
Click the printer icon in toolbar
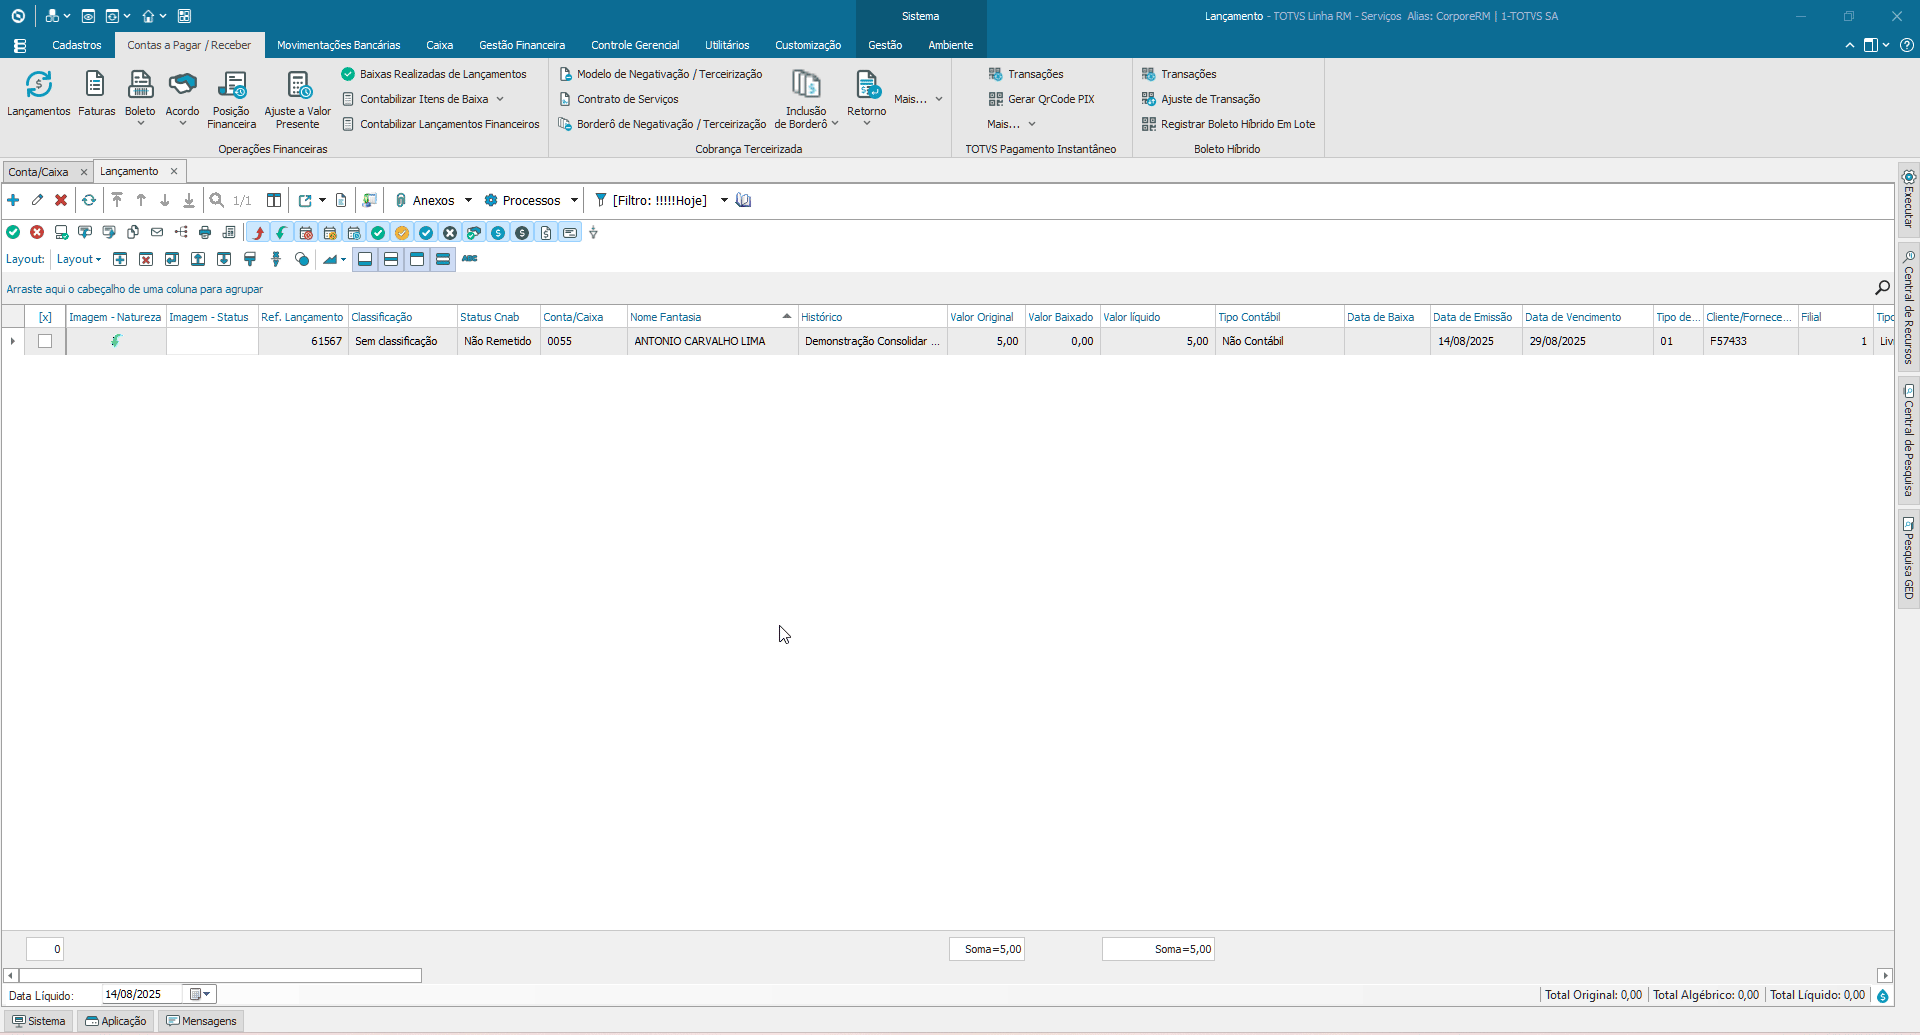click(x=205, y=232)
